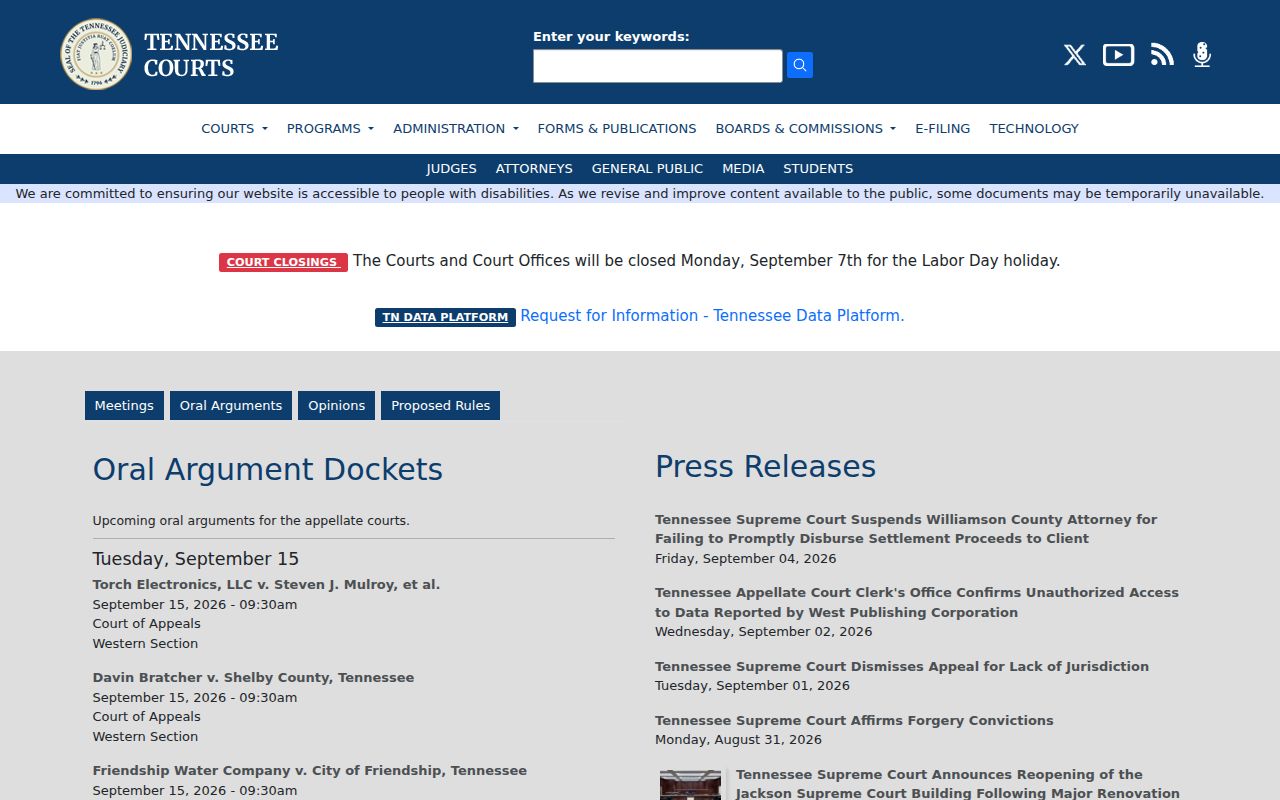Open Request for Information data platform link
1280x800 pixels.
tap(712, 315)
